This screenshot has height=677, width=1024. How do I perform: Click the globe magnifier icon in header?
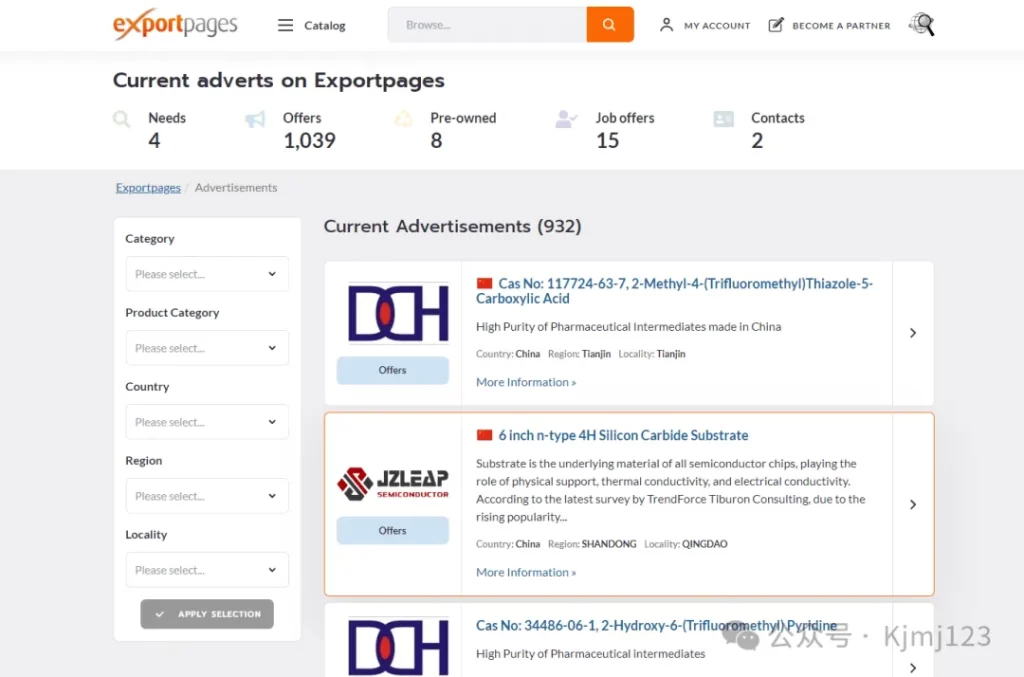click(x=921, y=25)
